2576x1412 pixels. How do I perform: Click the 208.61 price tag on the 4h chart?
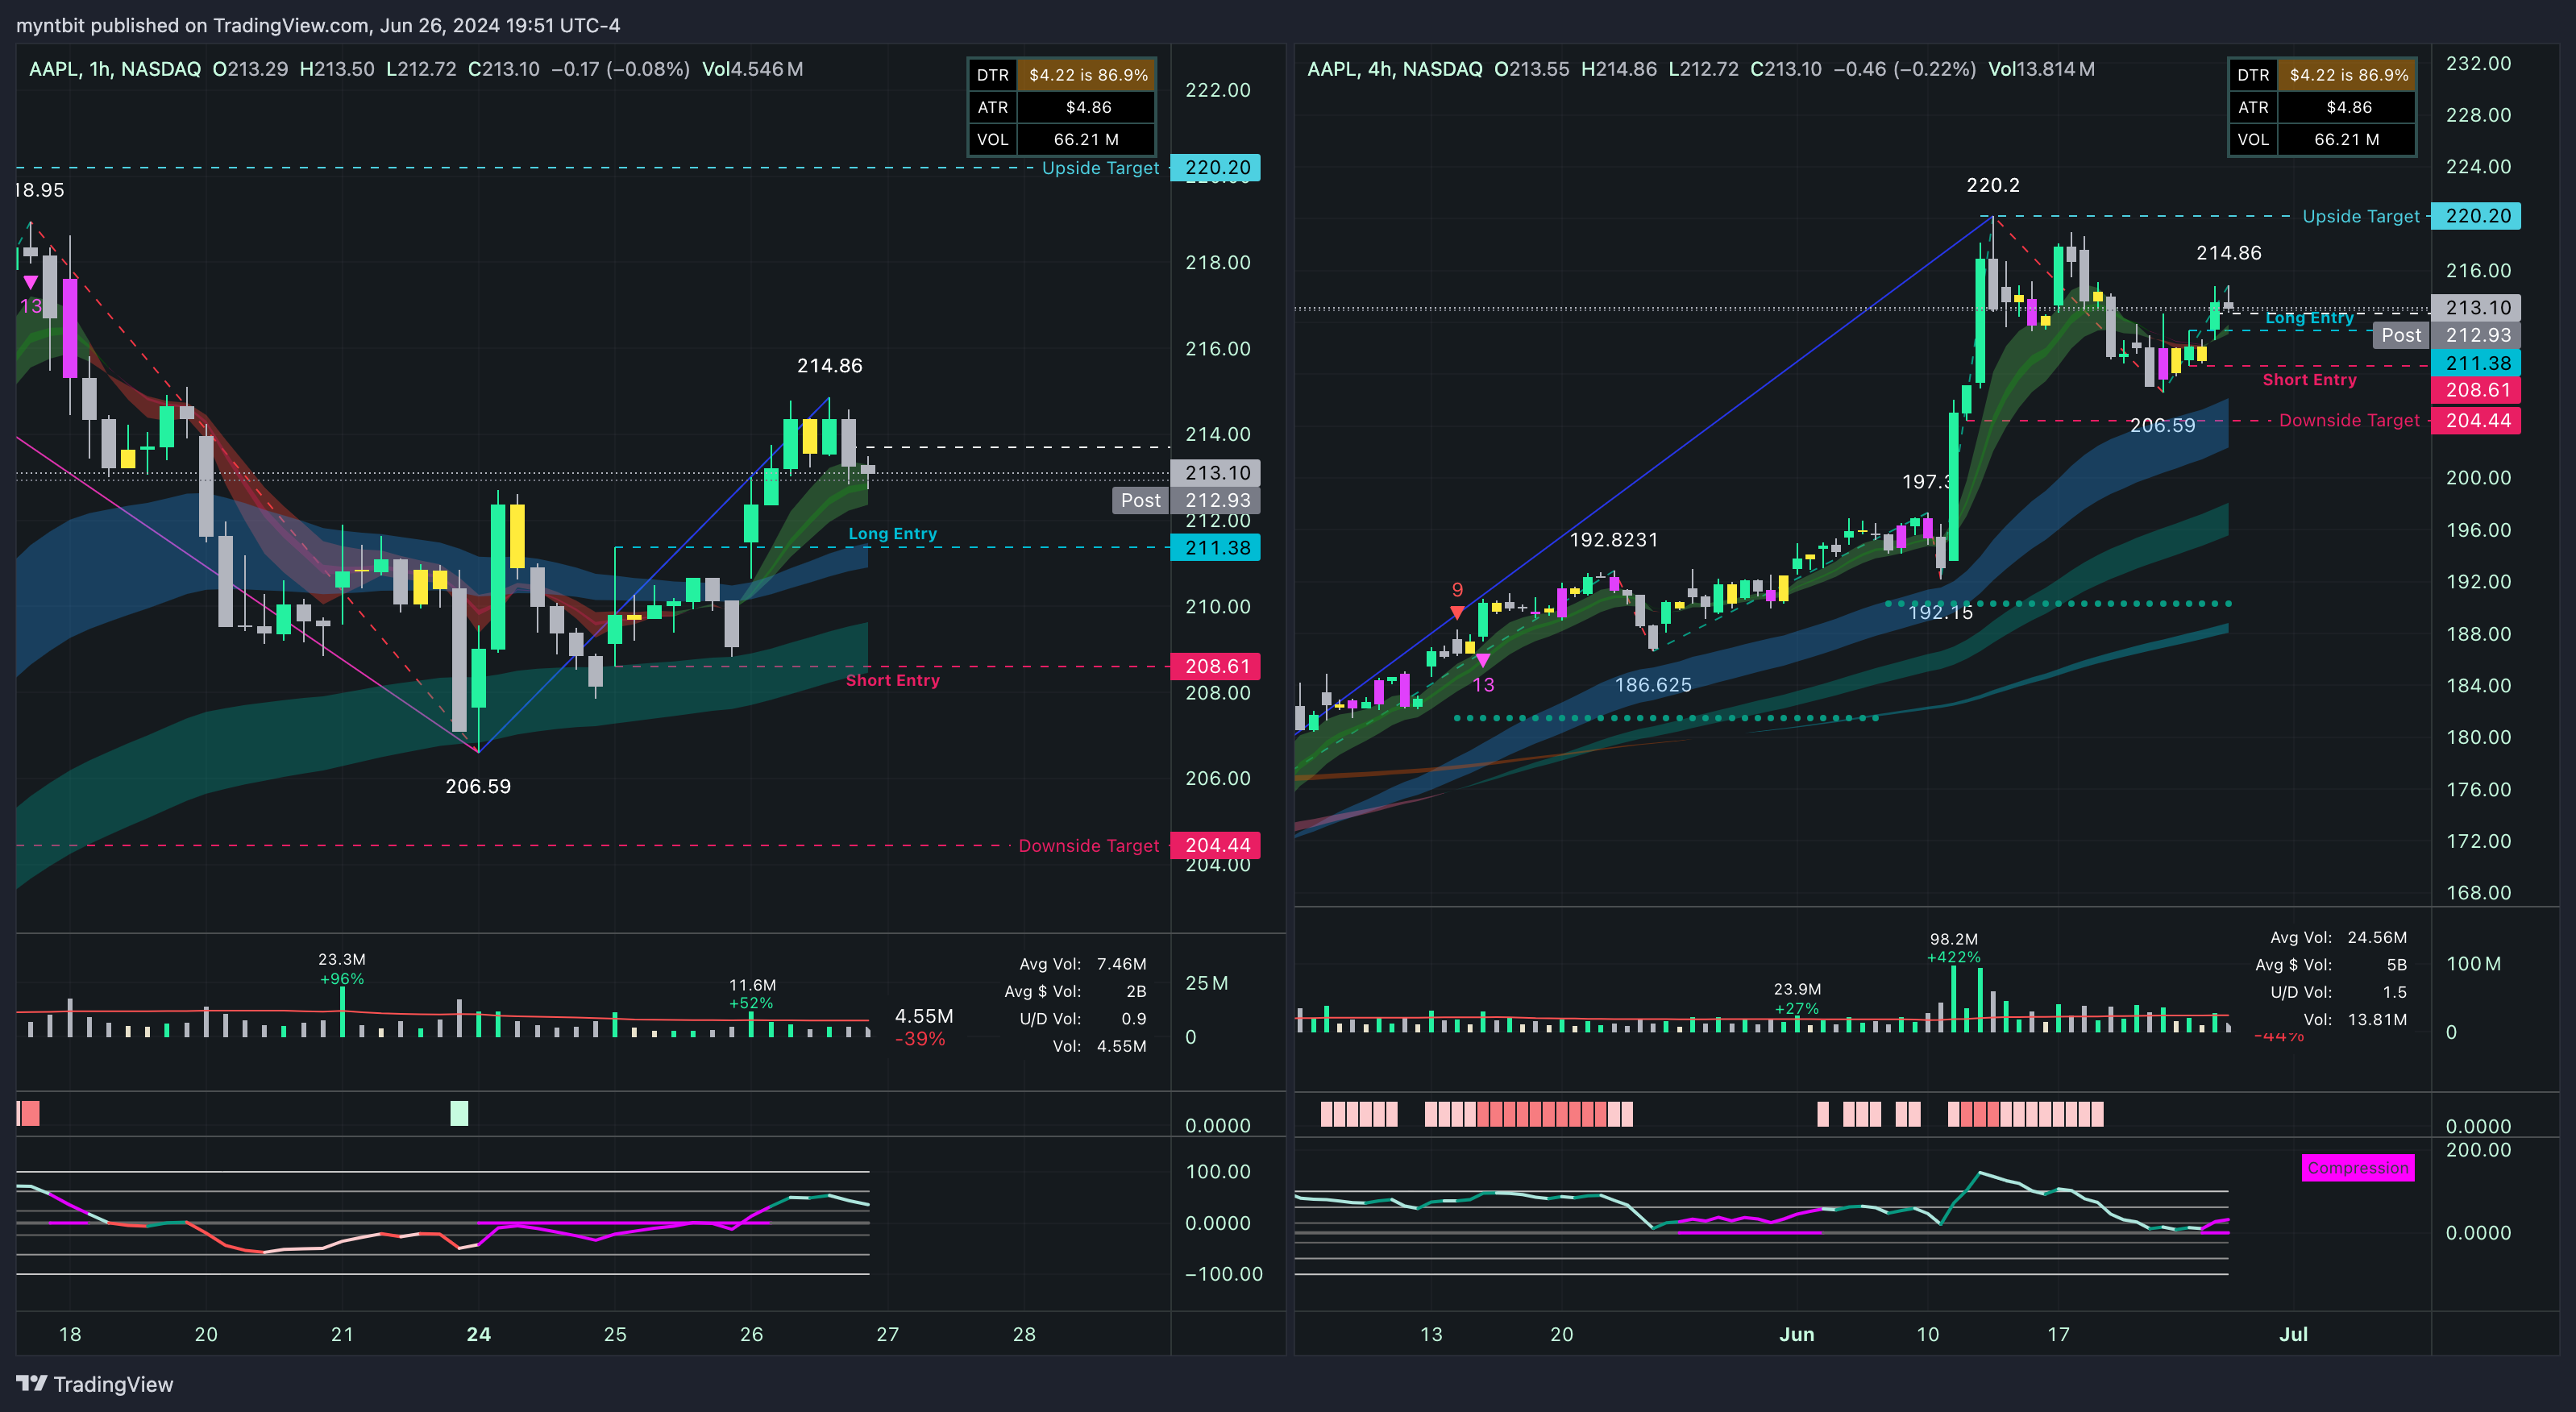[x=2477, y=390]
